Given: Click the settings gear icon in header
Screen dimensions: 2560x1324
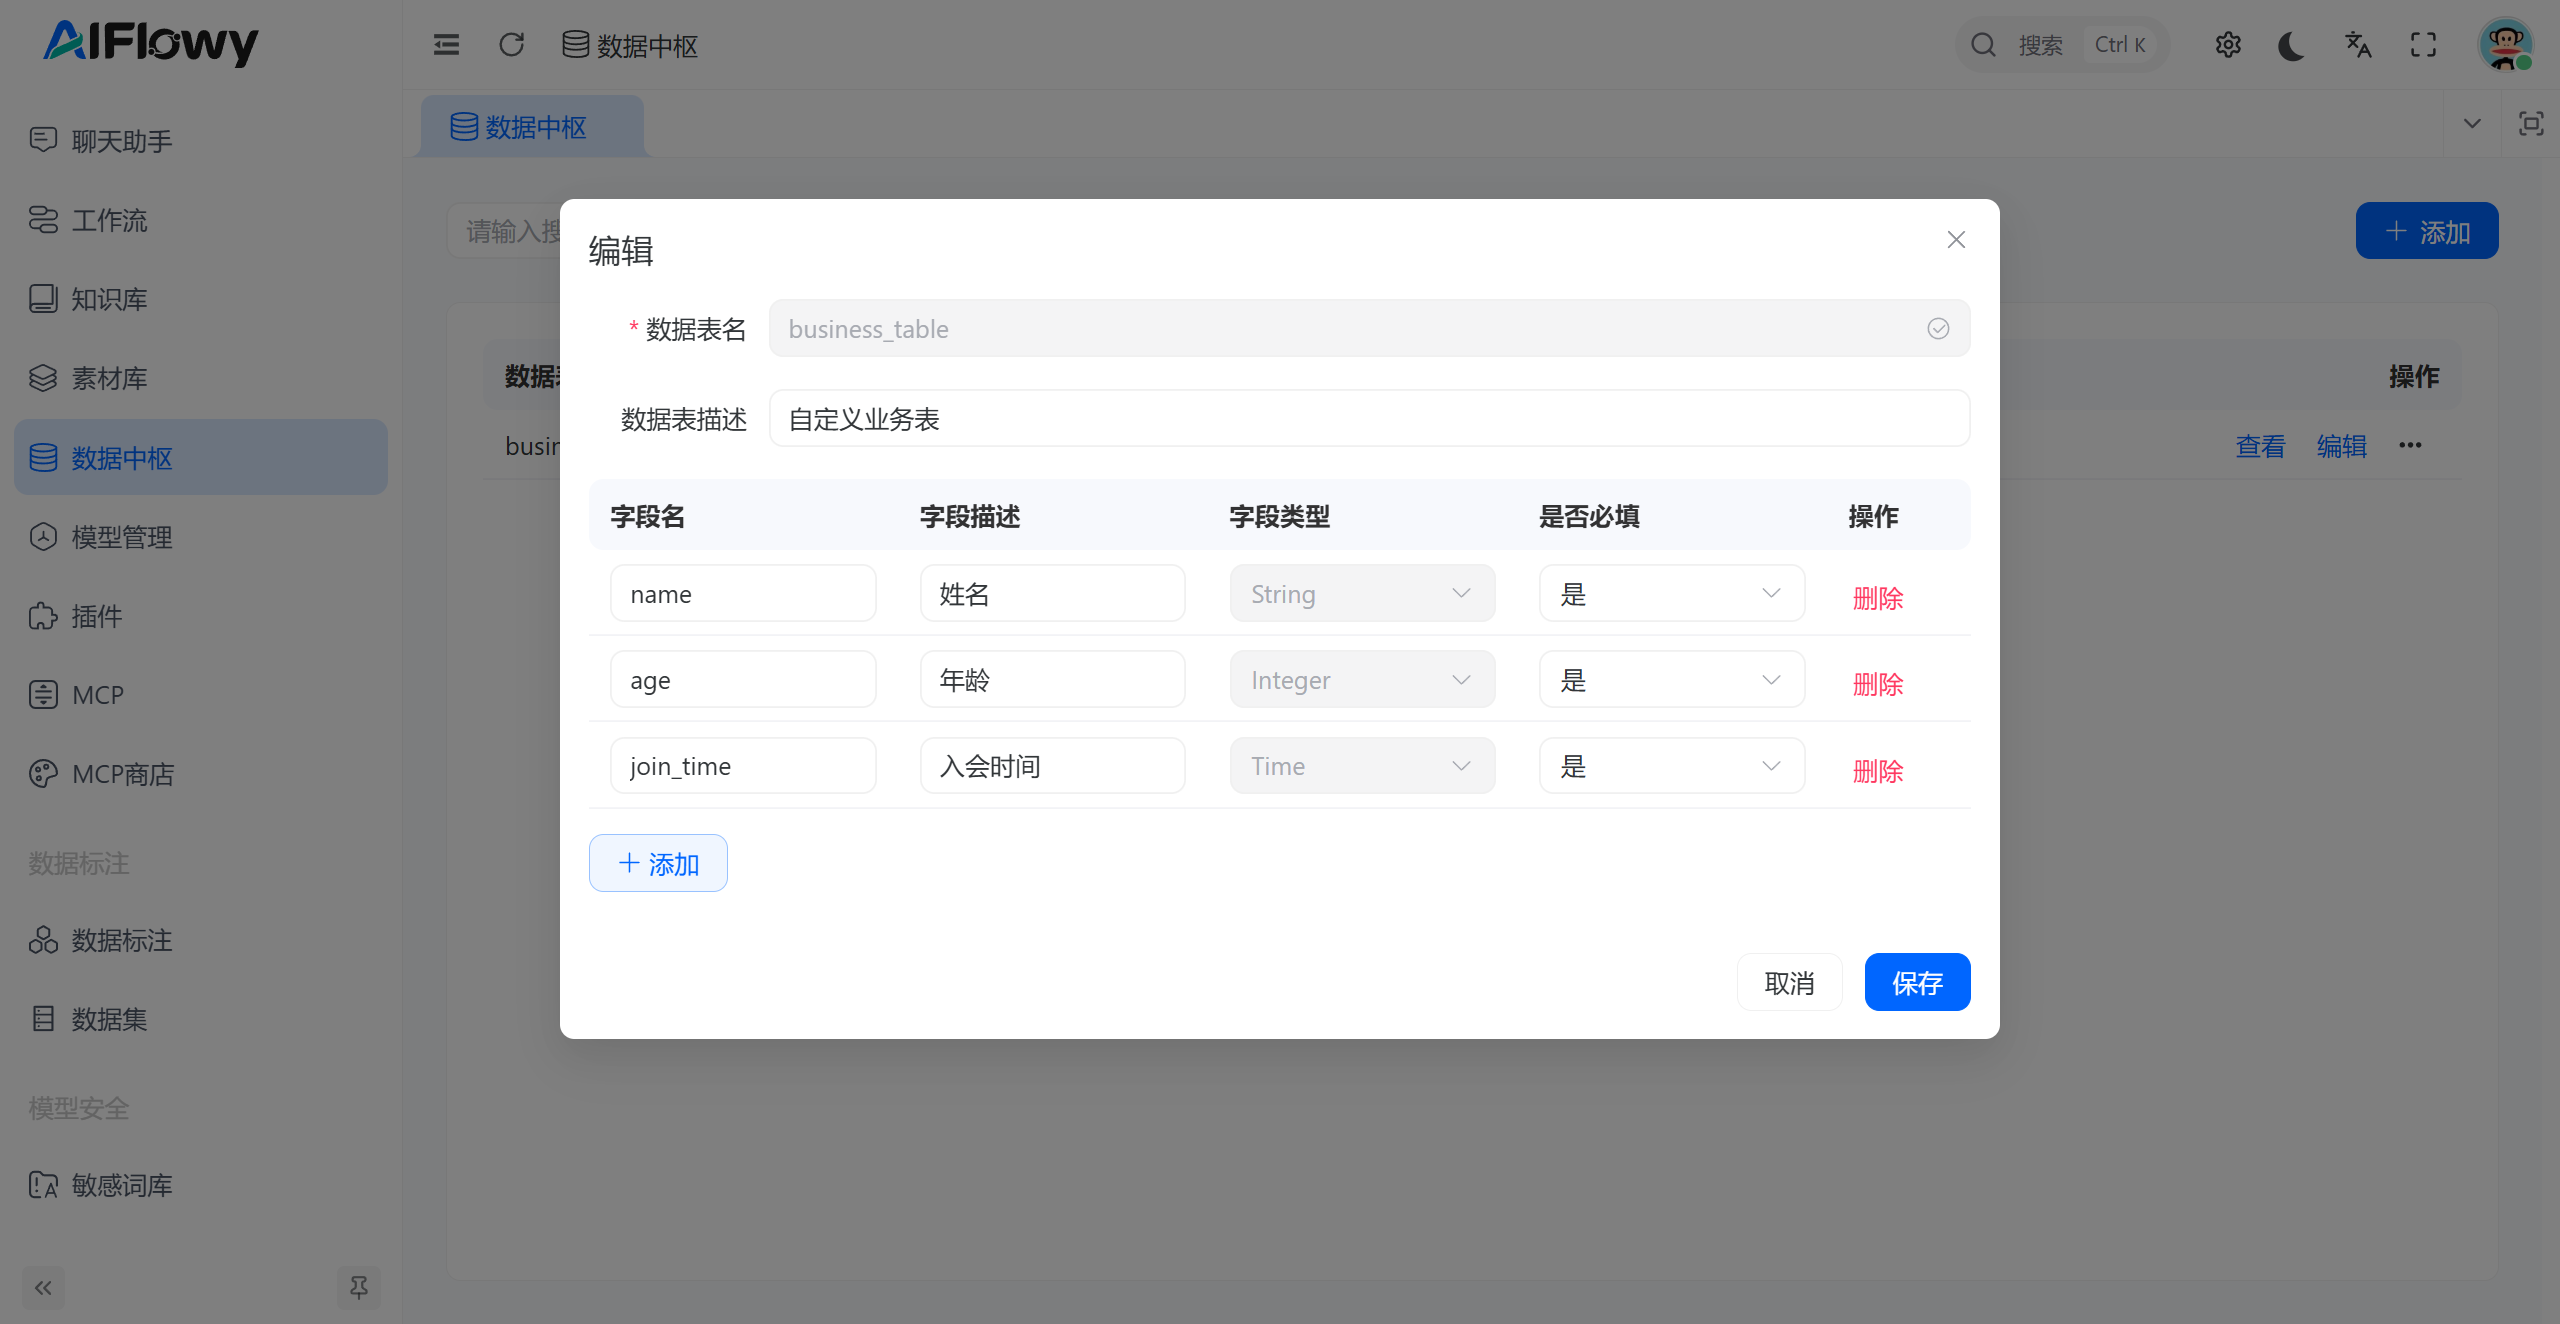Looking at the screenshot, I should pos(2227,45).
